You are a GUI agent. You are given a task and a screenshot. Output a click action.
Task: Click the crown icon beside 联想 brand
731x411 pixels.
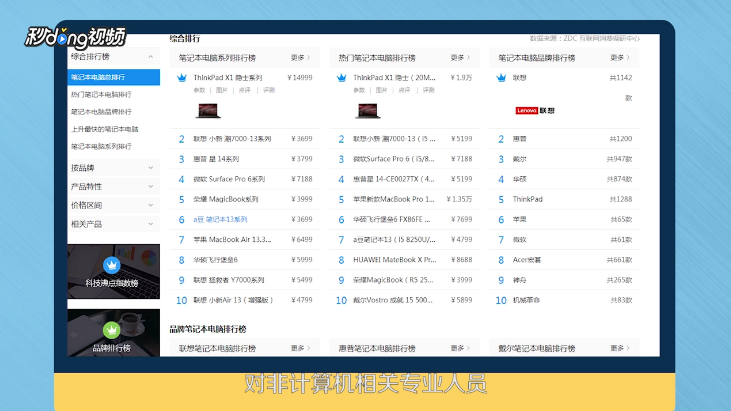coord(501,78)
